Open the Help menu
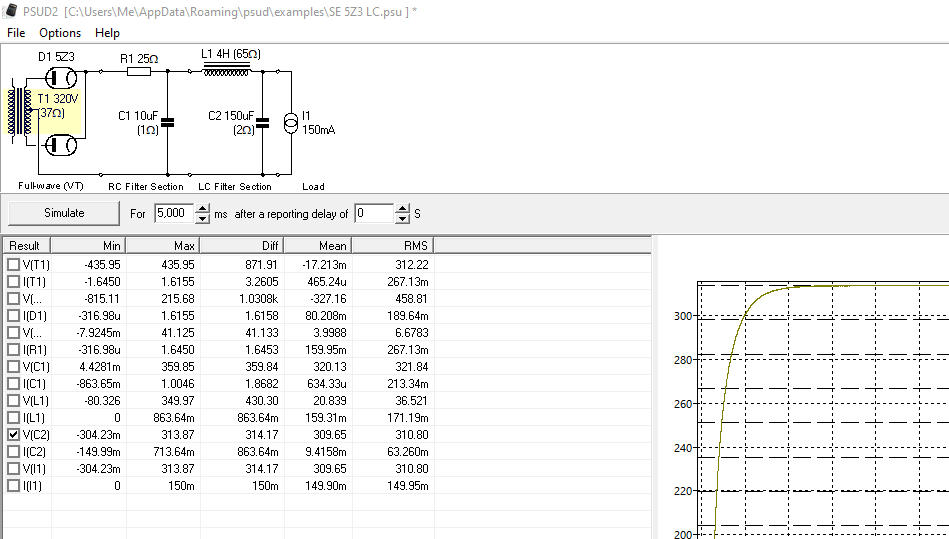This screenshot has height=539, width=949. pos(107,33)
